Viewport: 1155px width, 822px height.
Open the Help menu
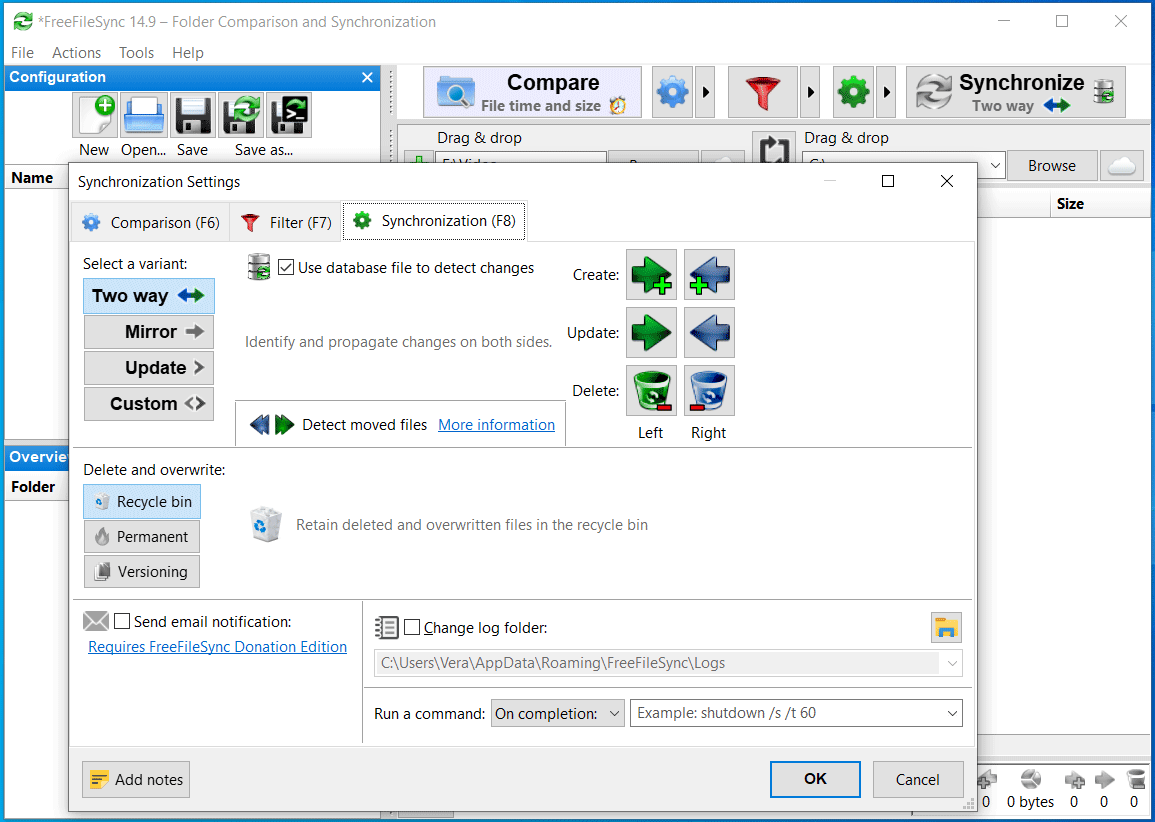[188, 53]
